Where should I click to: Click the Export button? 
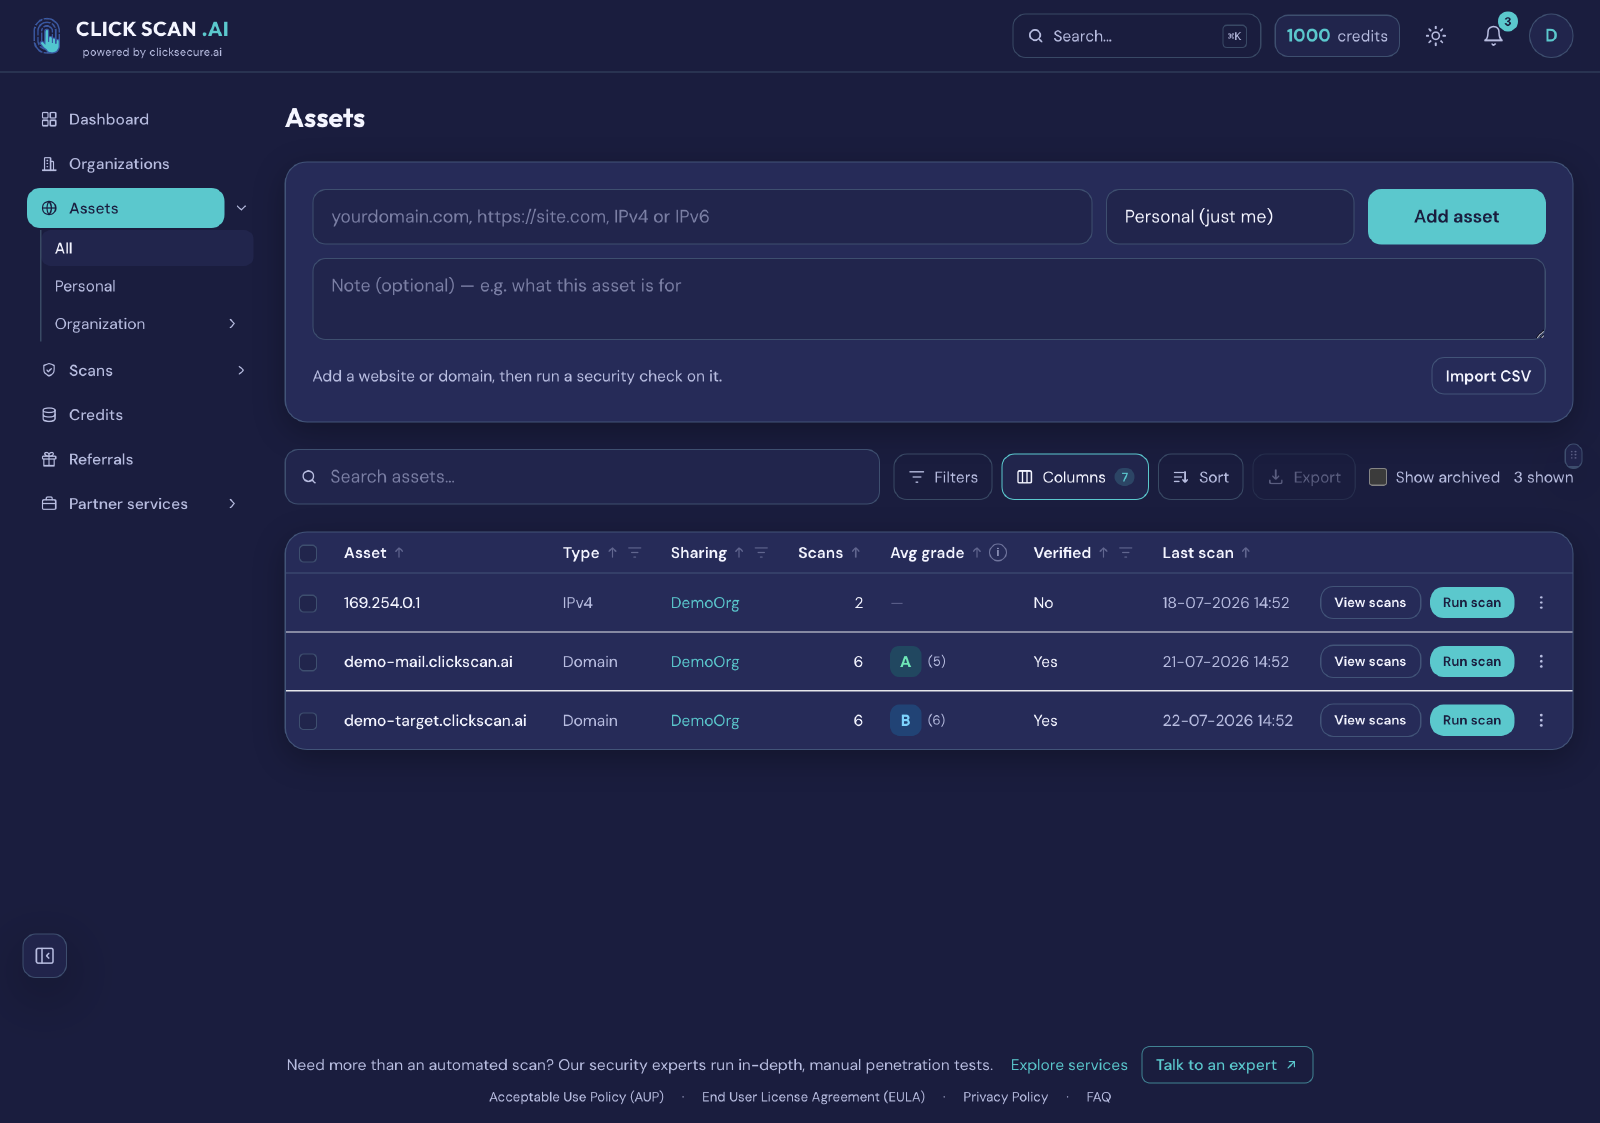point(1304,477)
